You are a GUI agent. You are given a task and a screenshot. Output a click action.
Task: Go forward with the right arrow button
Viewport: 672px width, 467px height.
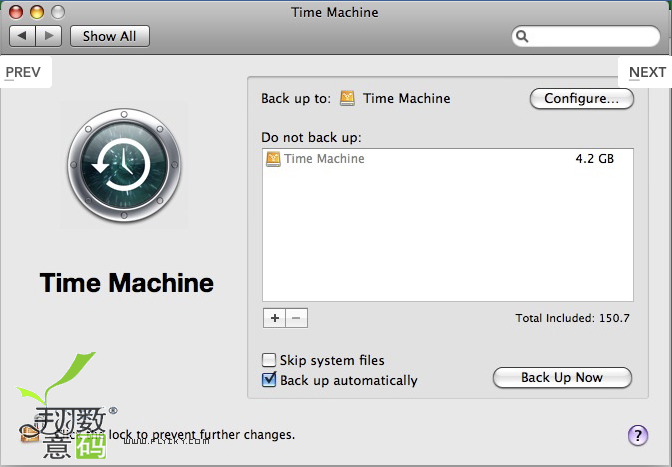pos(49,36)
